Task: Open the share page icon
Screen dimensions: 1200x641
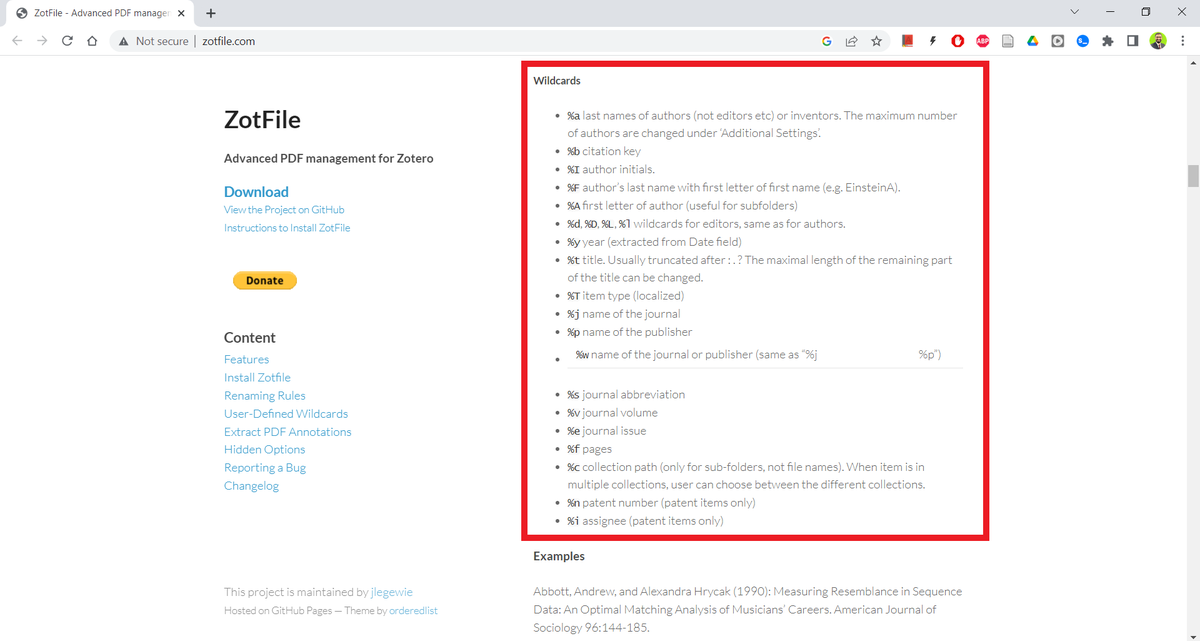Action: 852,41
